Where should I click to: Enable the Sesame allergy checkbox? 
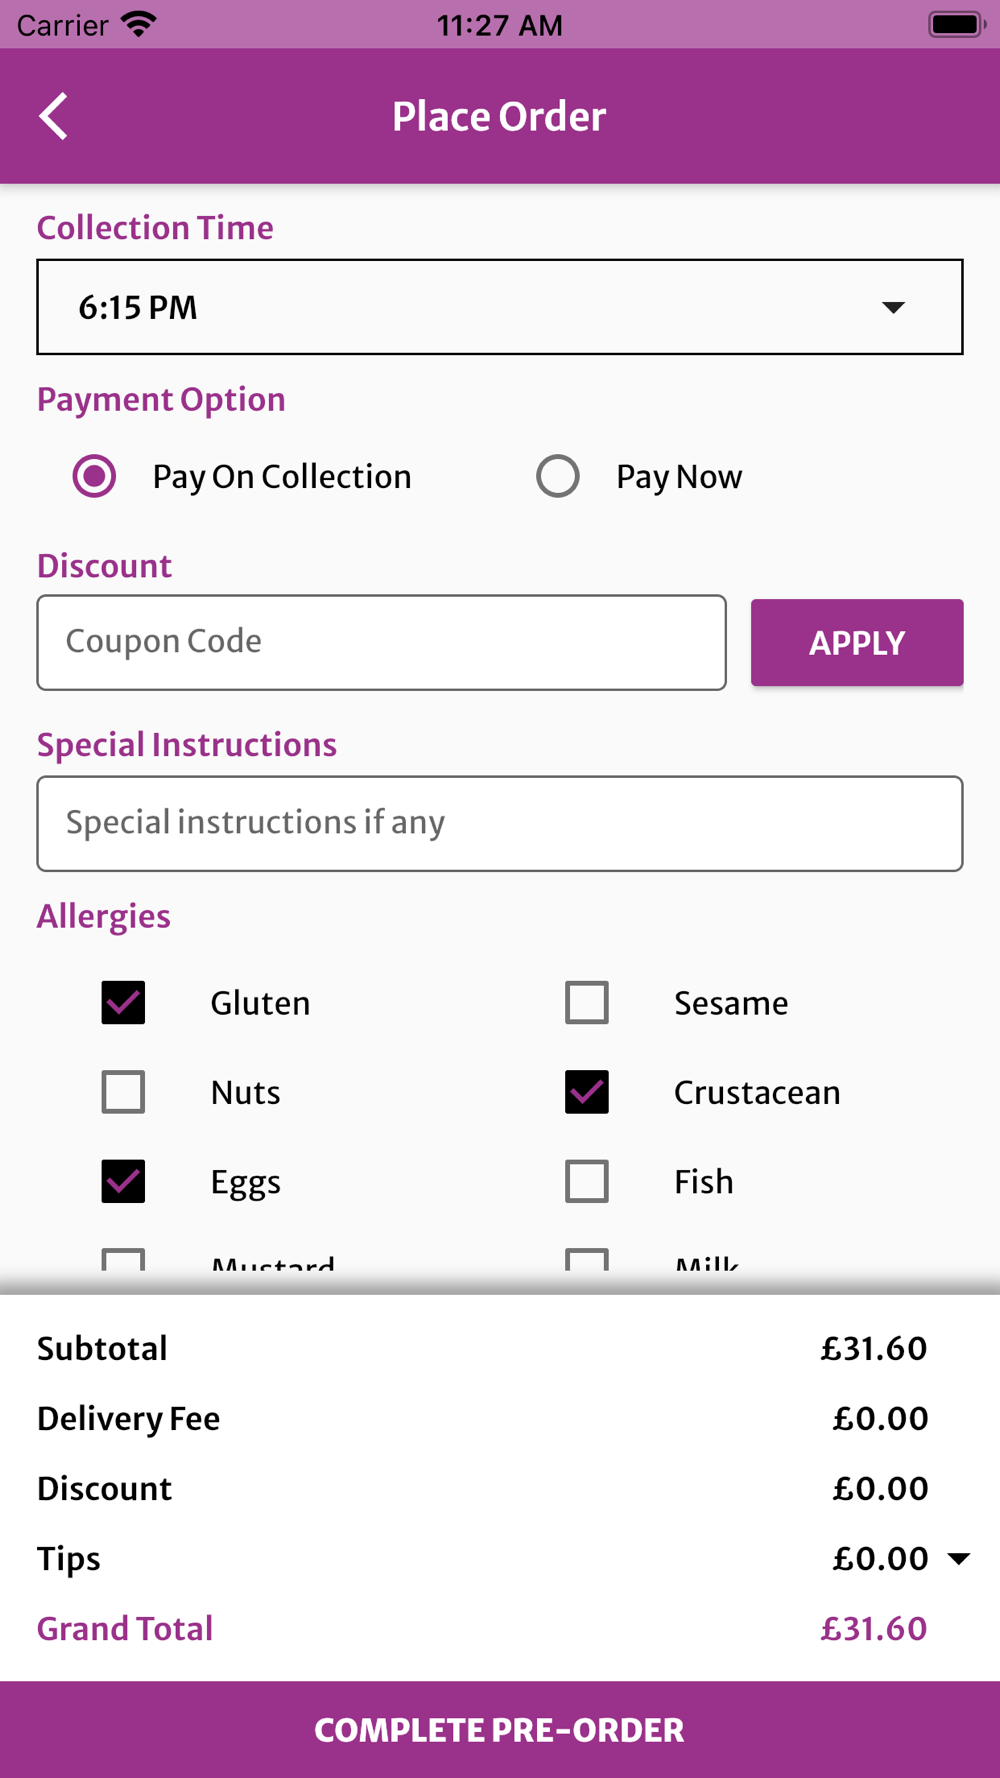587,1002
